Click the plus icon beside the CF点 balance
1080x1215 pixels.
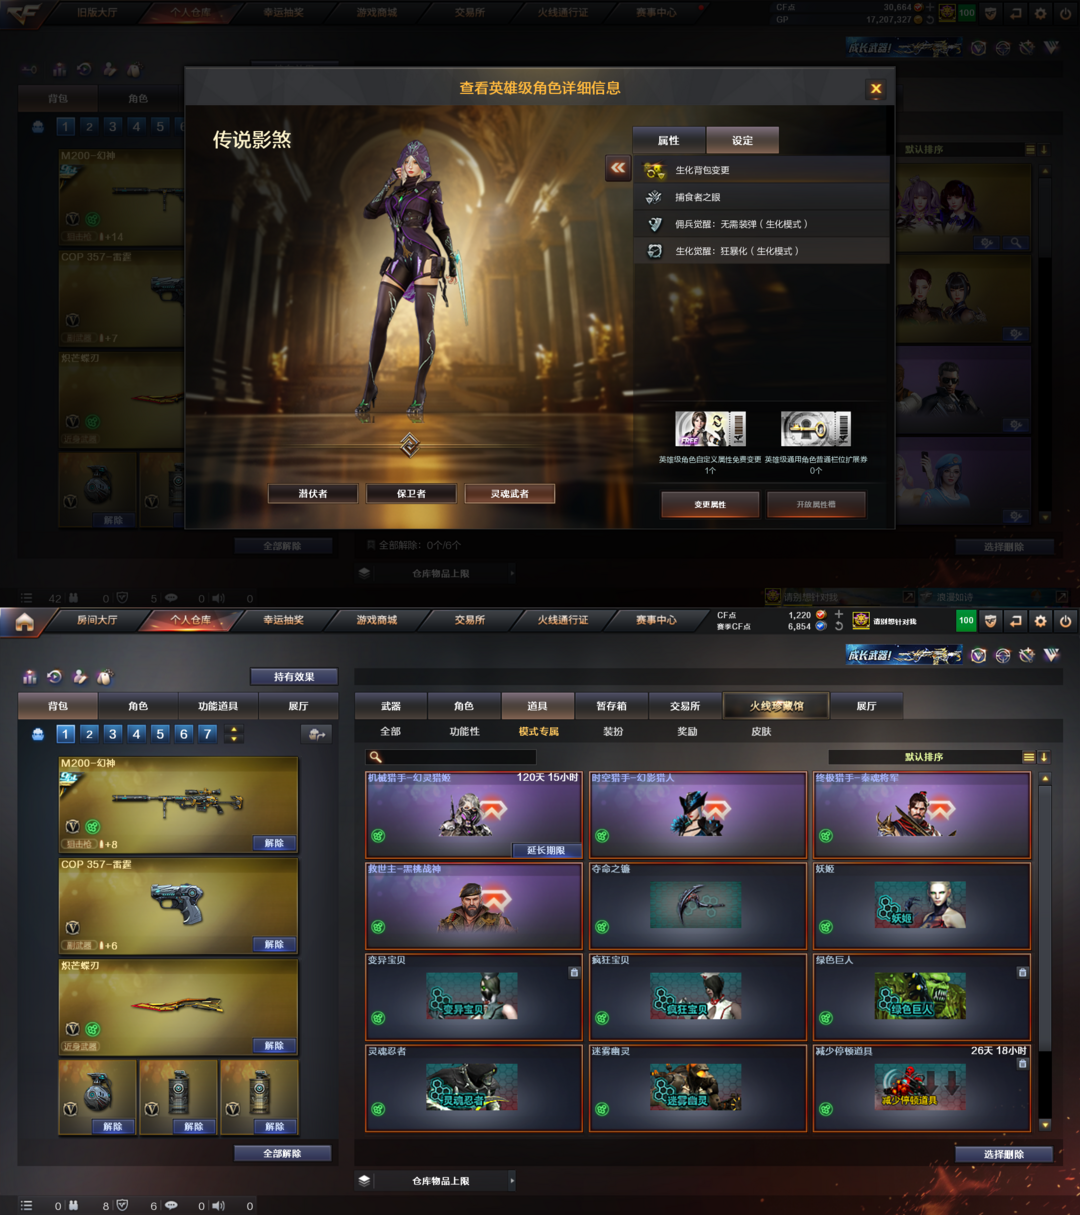[x=839, y=614]
